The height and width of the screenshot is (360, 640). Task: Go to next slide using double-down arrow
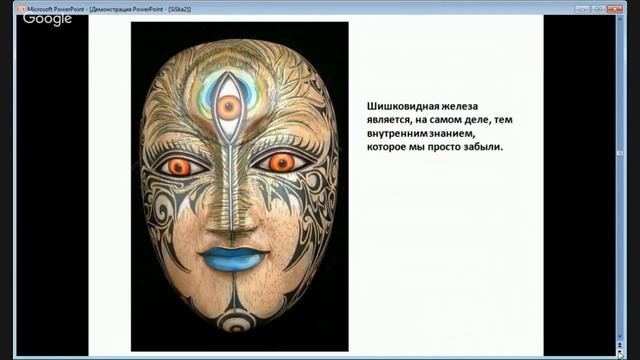[620, 353]
